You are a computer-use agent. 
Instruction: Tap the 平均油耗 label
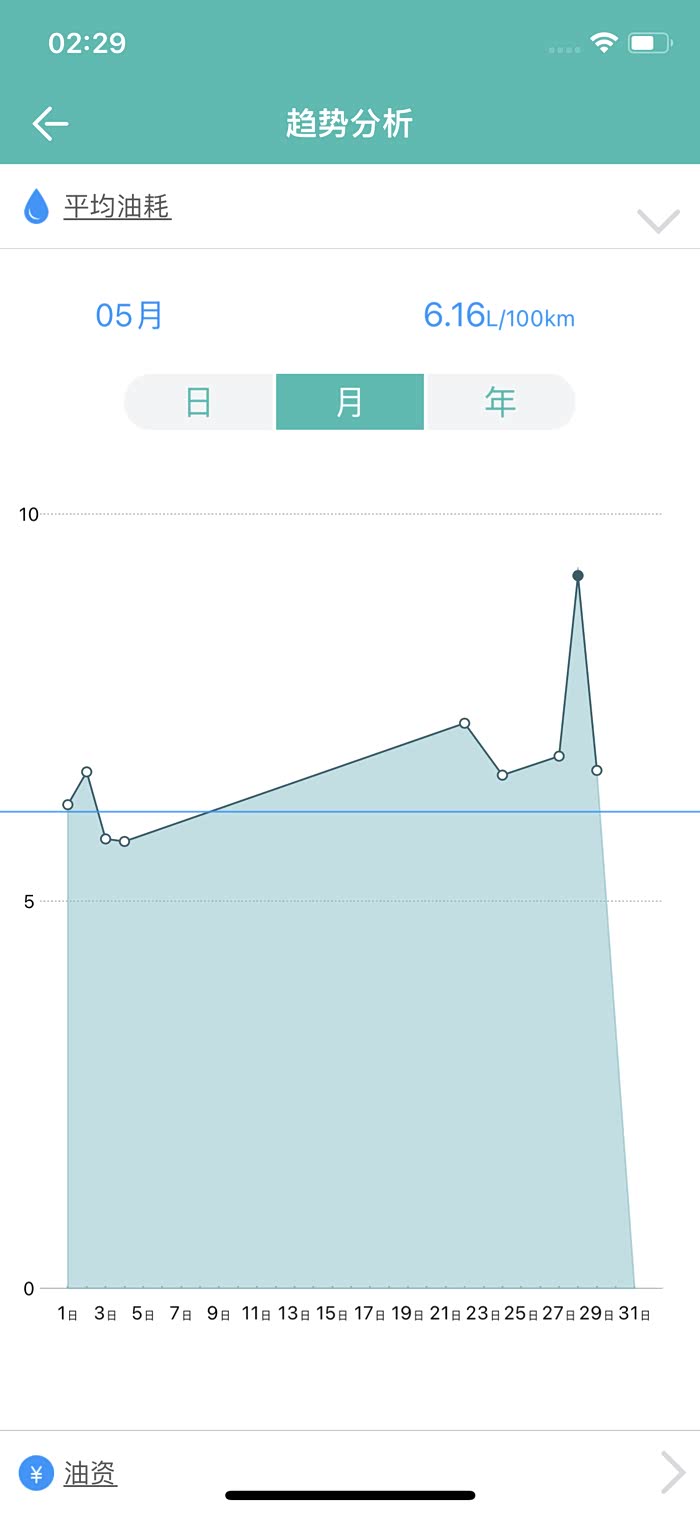(x=117, y=207)
